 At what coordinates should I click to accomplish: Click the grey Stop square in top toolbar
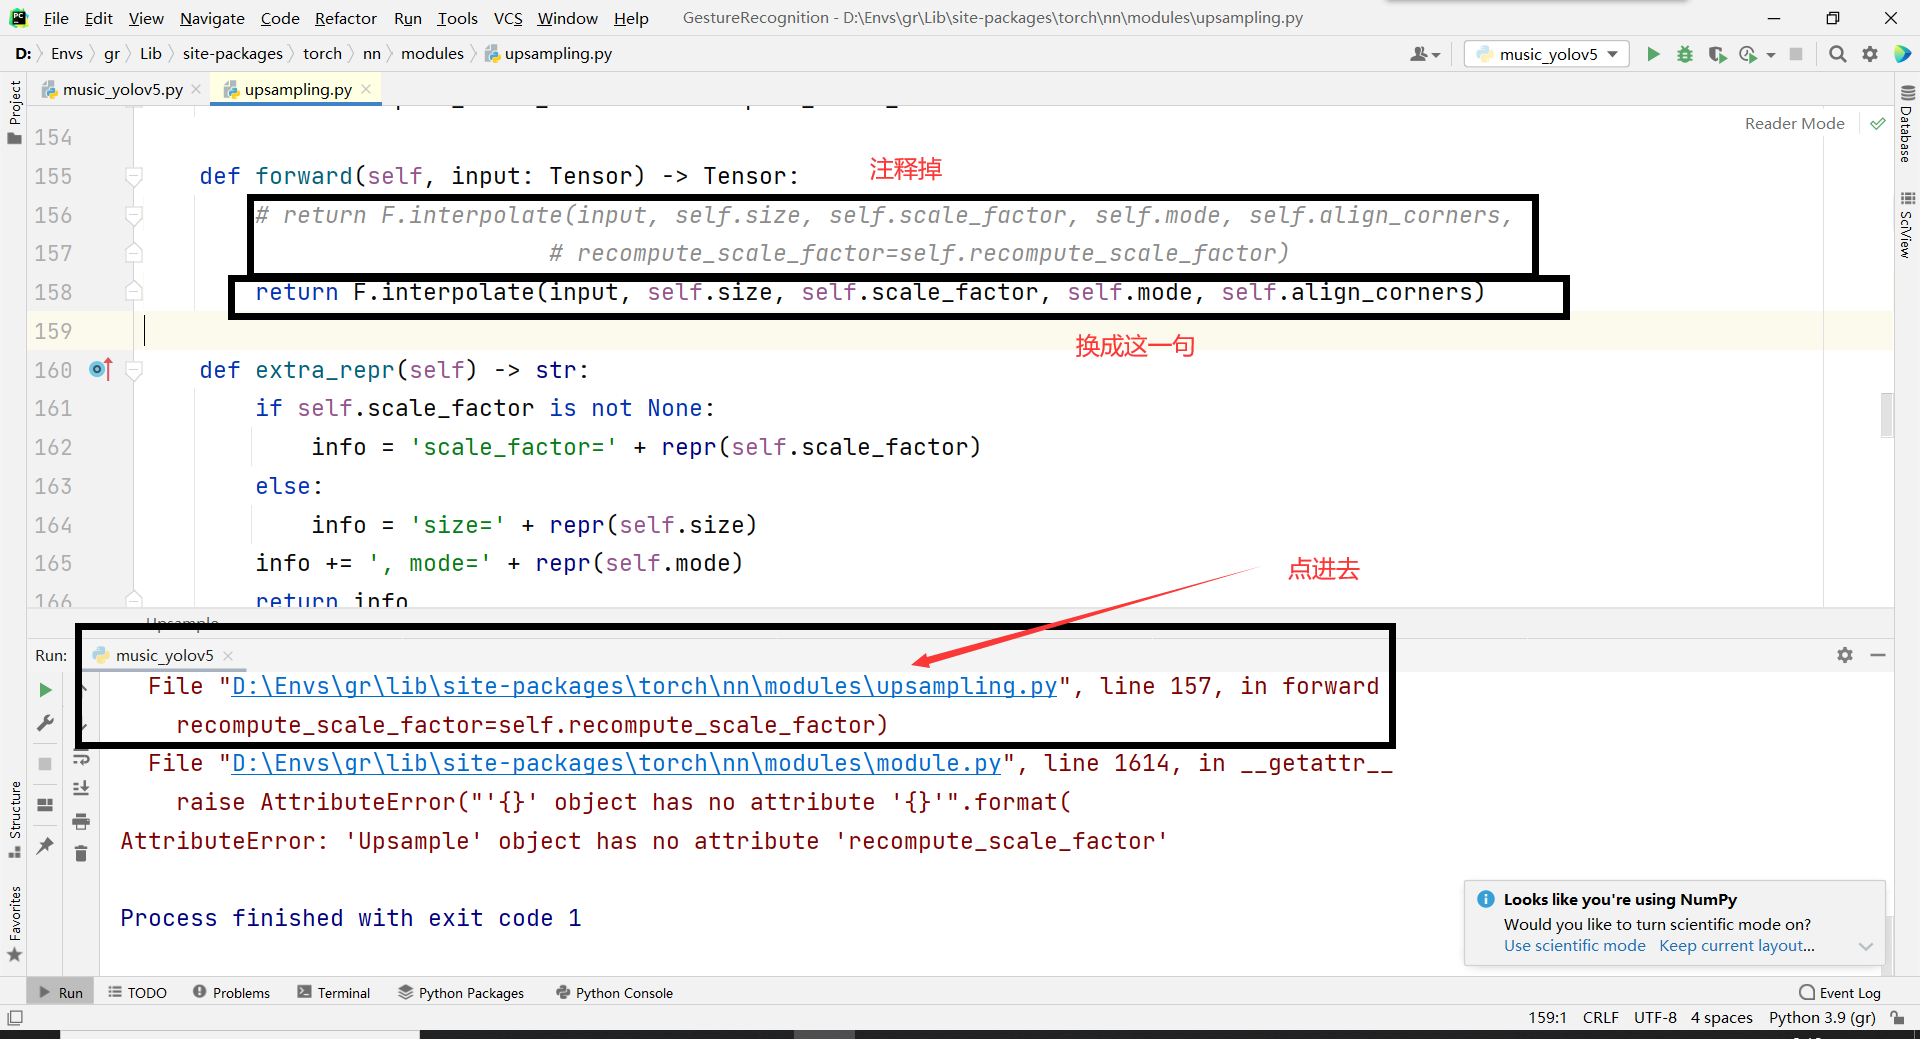(1796, 54)
